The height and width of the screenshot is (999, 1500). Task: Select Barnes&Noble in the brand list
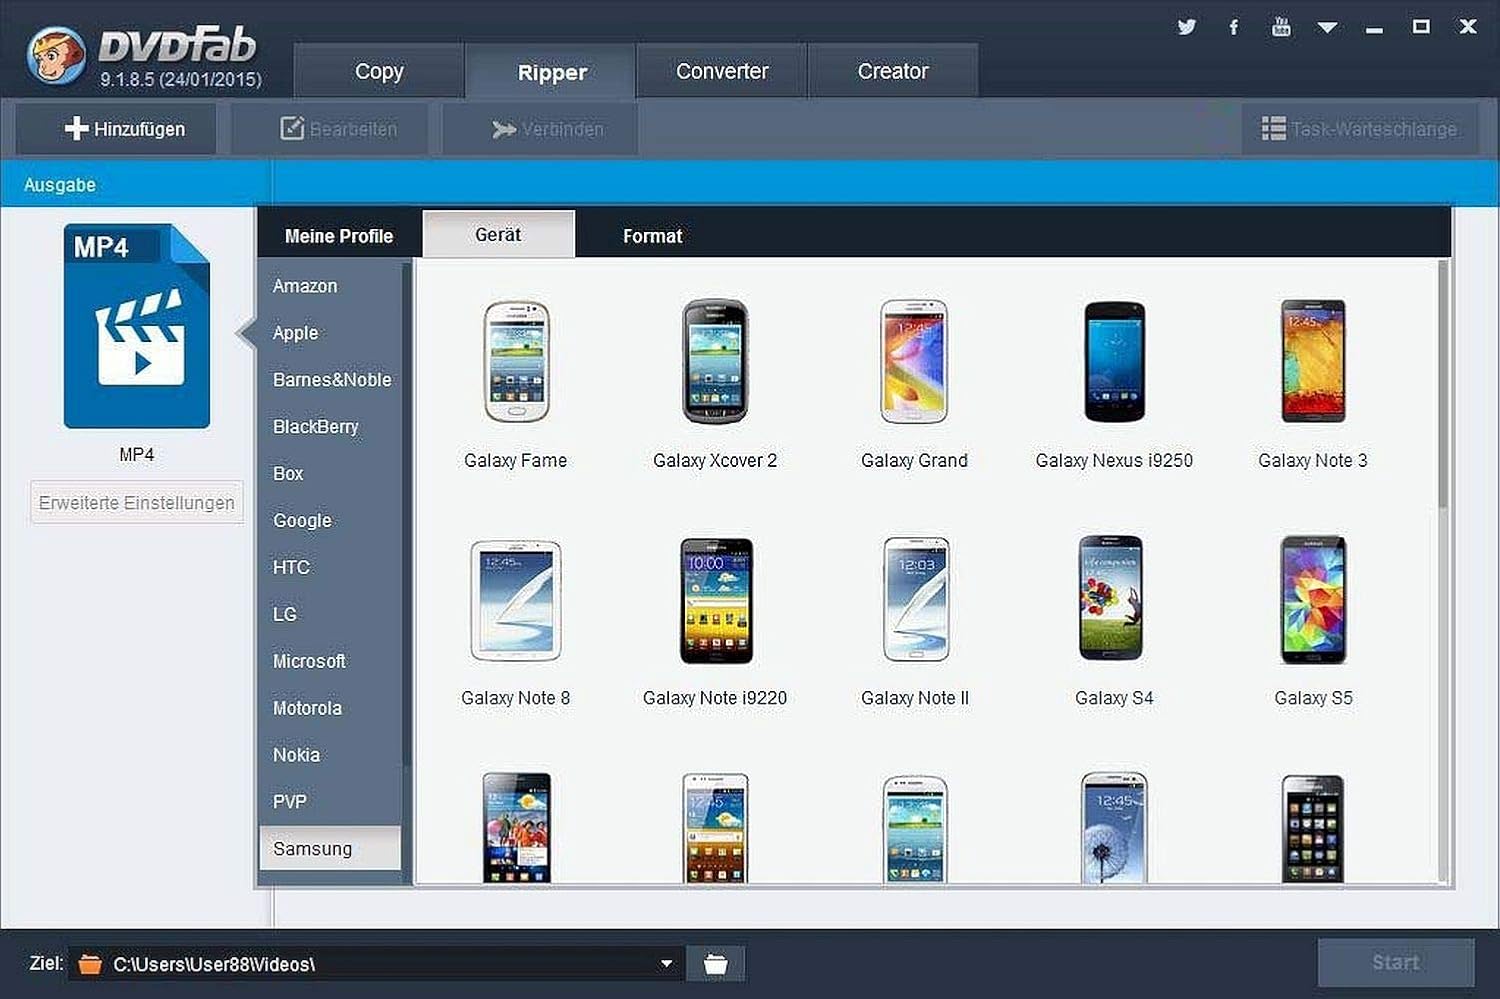(330, 380)
